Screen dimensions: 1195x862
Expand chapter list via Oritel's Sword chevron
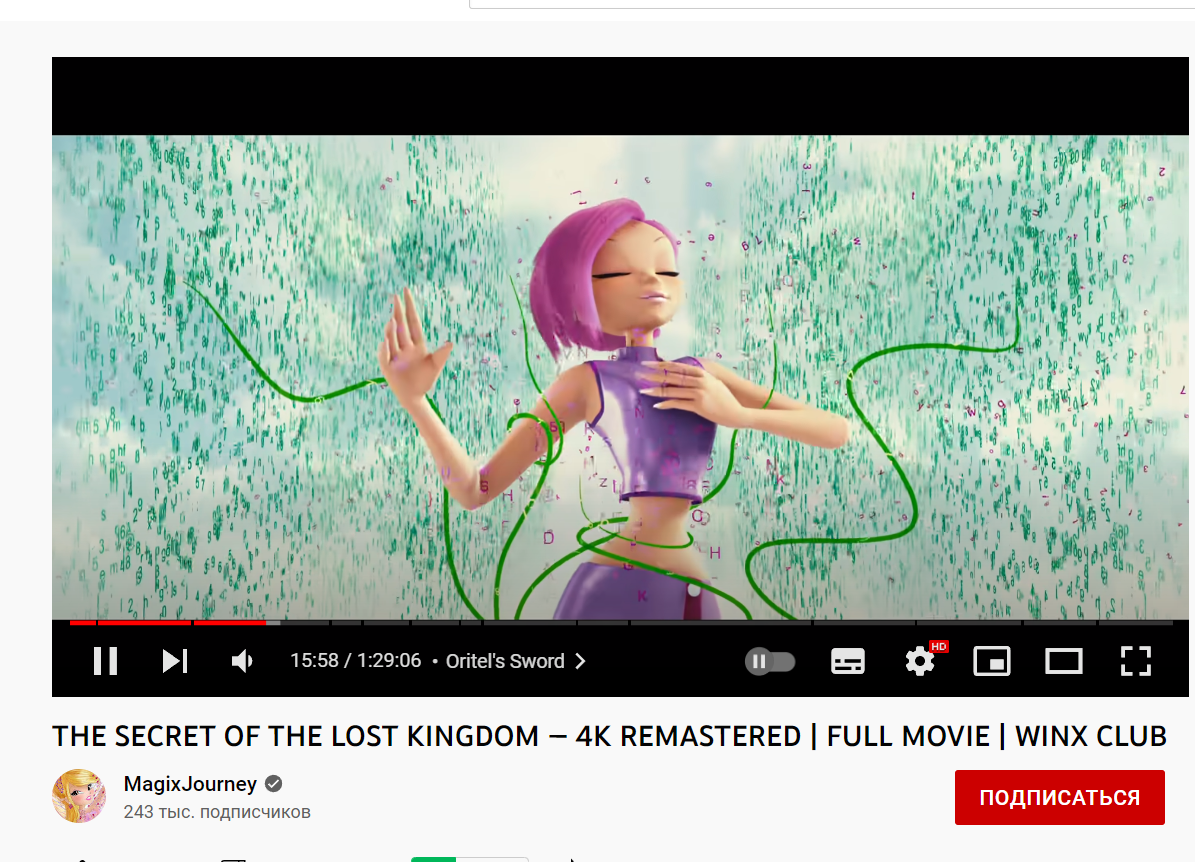click(580, 661)
